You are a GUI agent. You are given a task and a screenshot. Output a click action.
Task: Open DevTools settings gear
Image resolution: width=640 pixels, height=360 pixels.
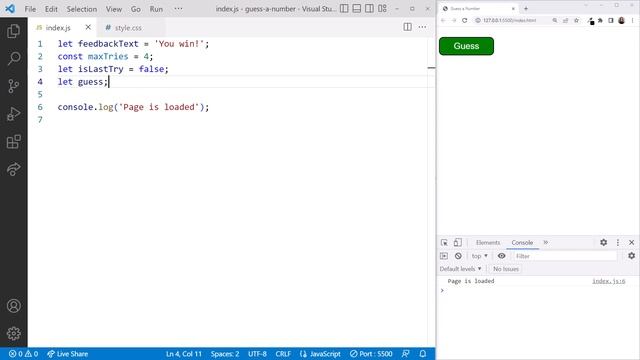click(603, 242)
